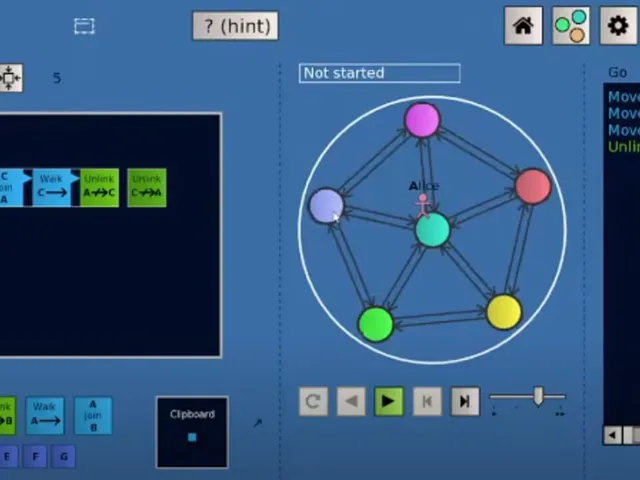Click the teal center node

tap(433, 230)
